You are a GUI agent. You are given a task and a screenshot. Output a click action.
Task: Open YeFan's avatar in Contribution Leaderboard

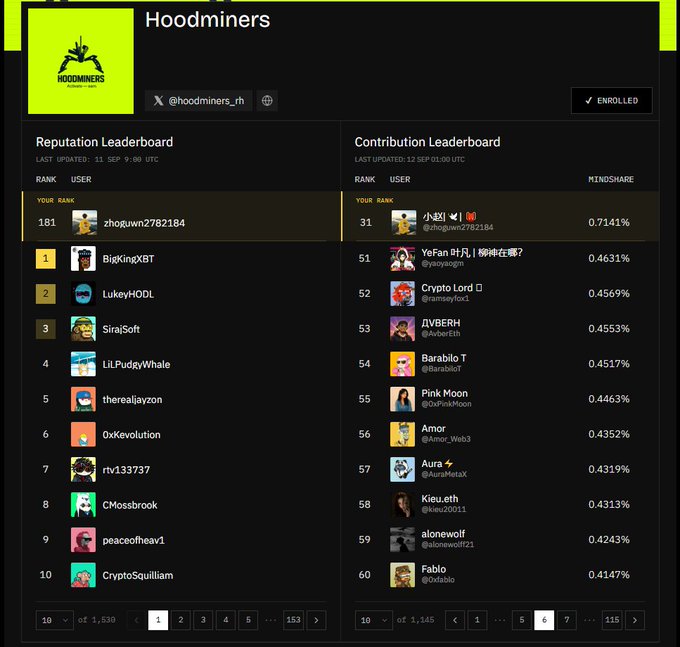click(402, 258)
